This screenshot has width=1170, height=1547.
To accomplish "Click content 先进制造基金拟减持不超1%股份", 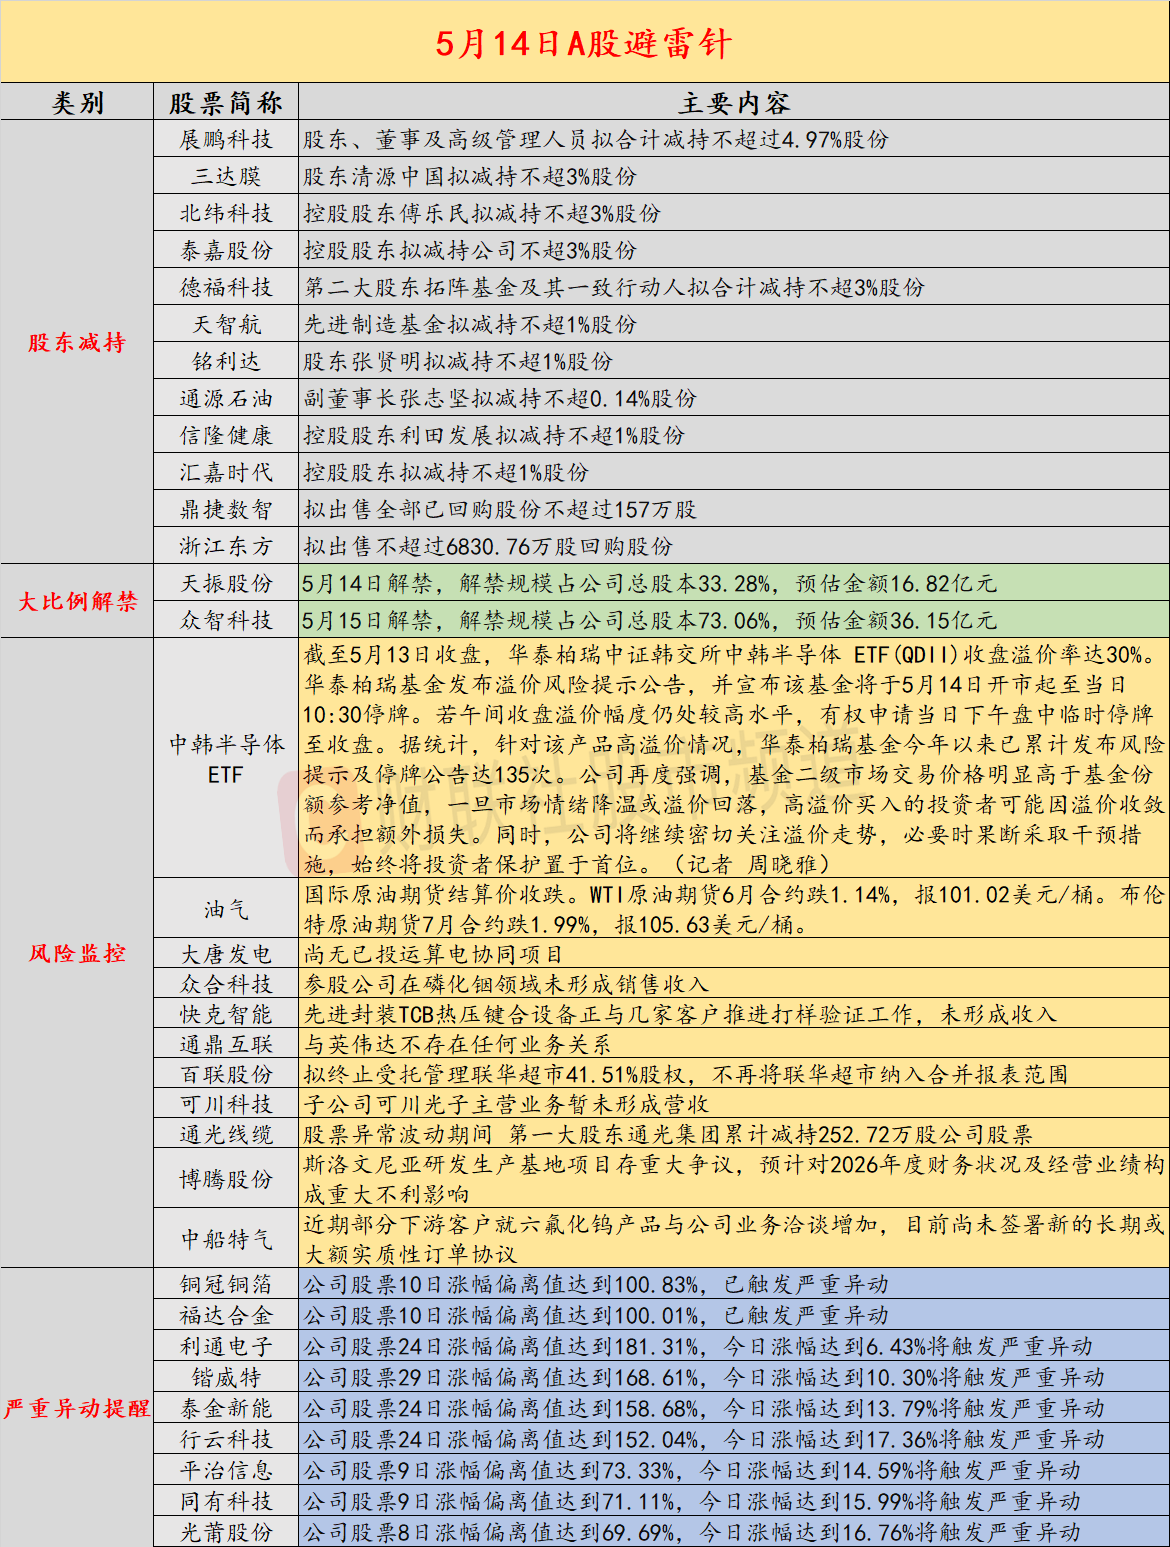I will [x=470, y=324].
